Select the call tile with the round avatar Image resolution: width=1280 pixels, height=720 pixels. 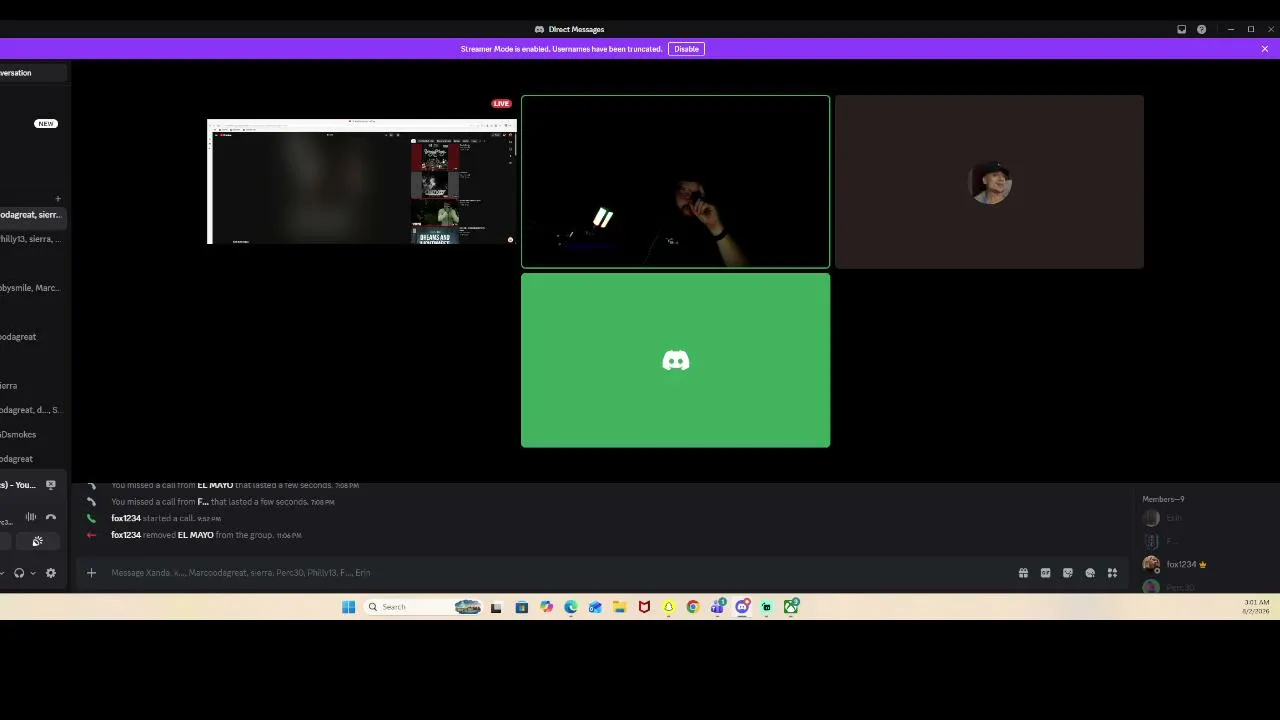[989, 182]
